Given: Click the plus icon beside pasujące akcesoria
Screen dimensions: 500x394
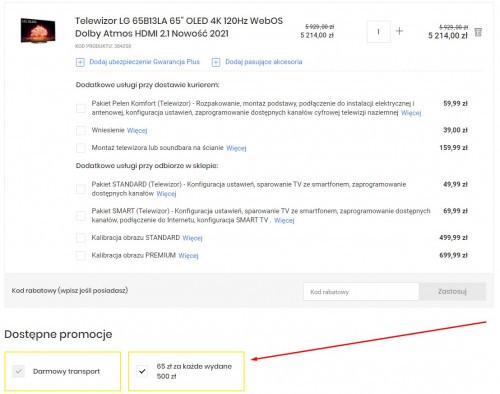Looking at the screenshot, I should tap(216, 62).
